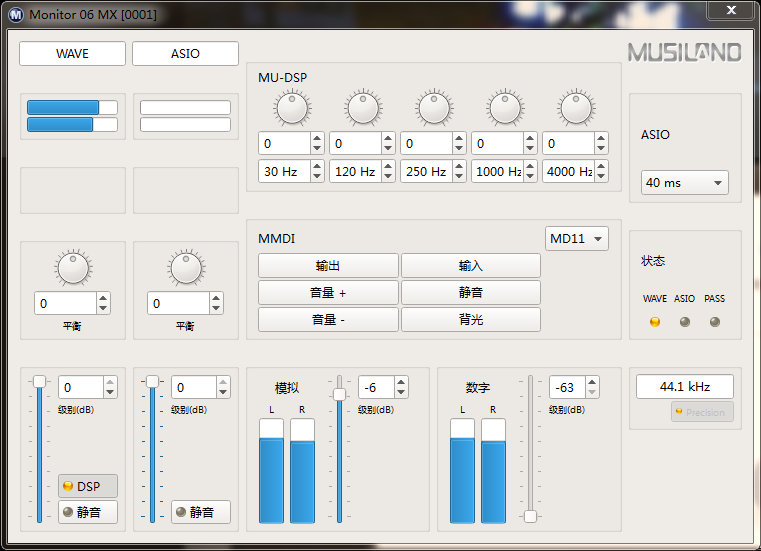Toggle the DSP button
761x551 pixels.
(x=87, y=486)
